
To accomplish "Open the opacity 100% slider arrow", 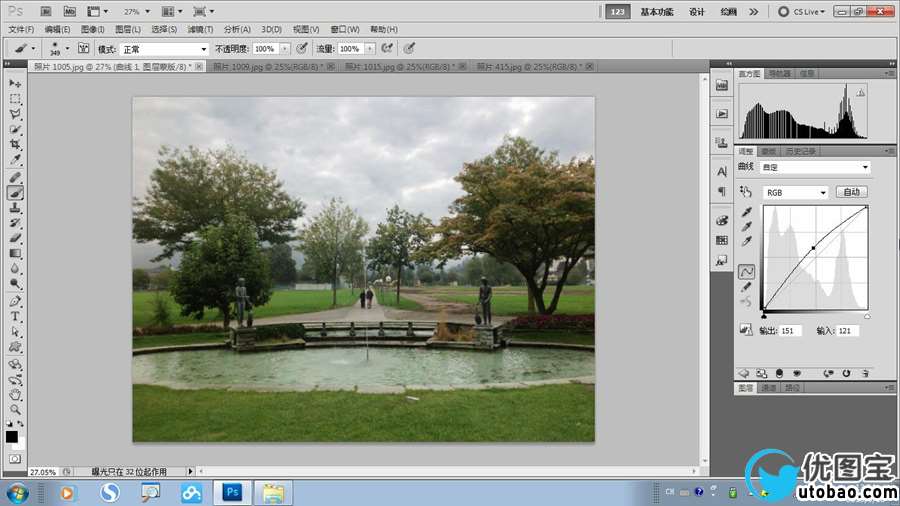I will click(285, 49).
